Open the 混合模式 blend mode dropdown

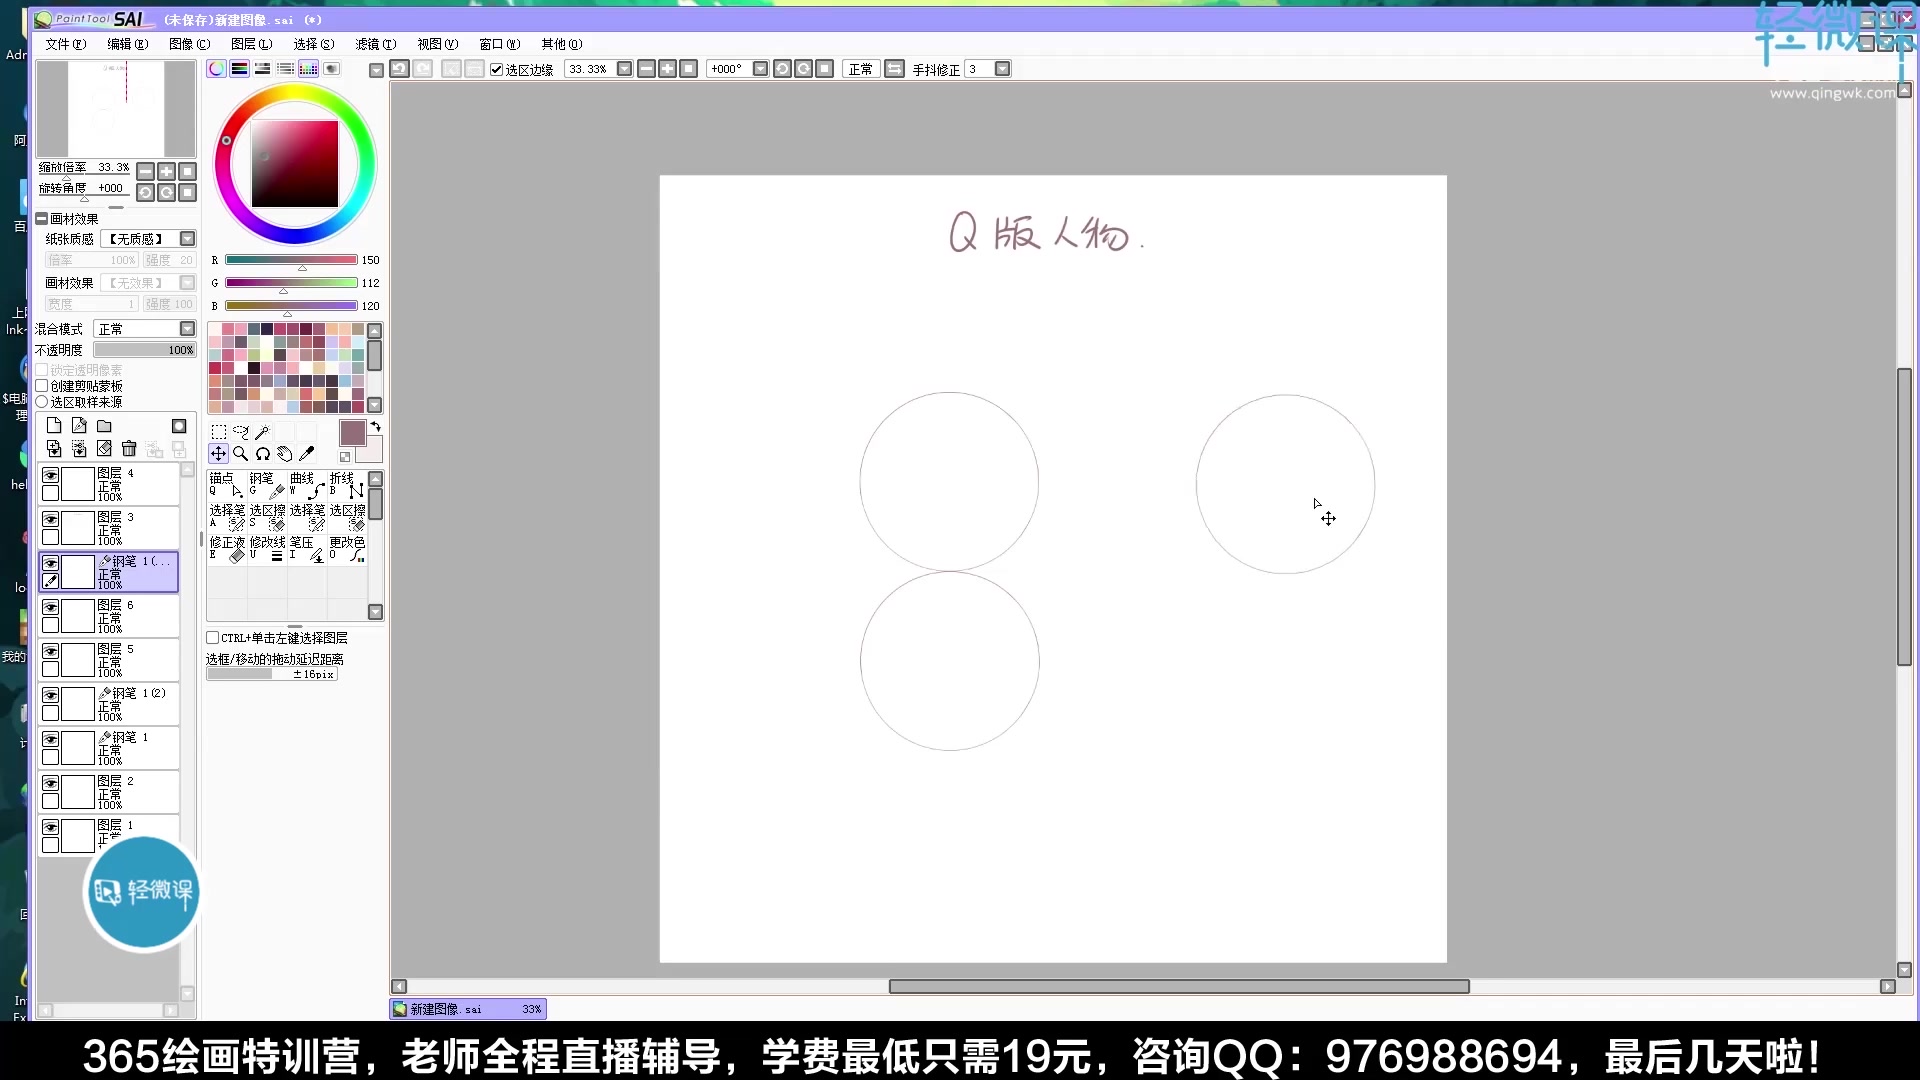coord(187,329)
